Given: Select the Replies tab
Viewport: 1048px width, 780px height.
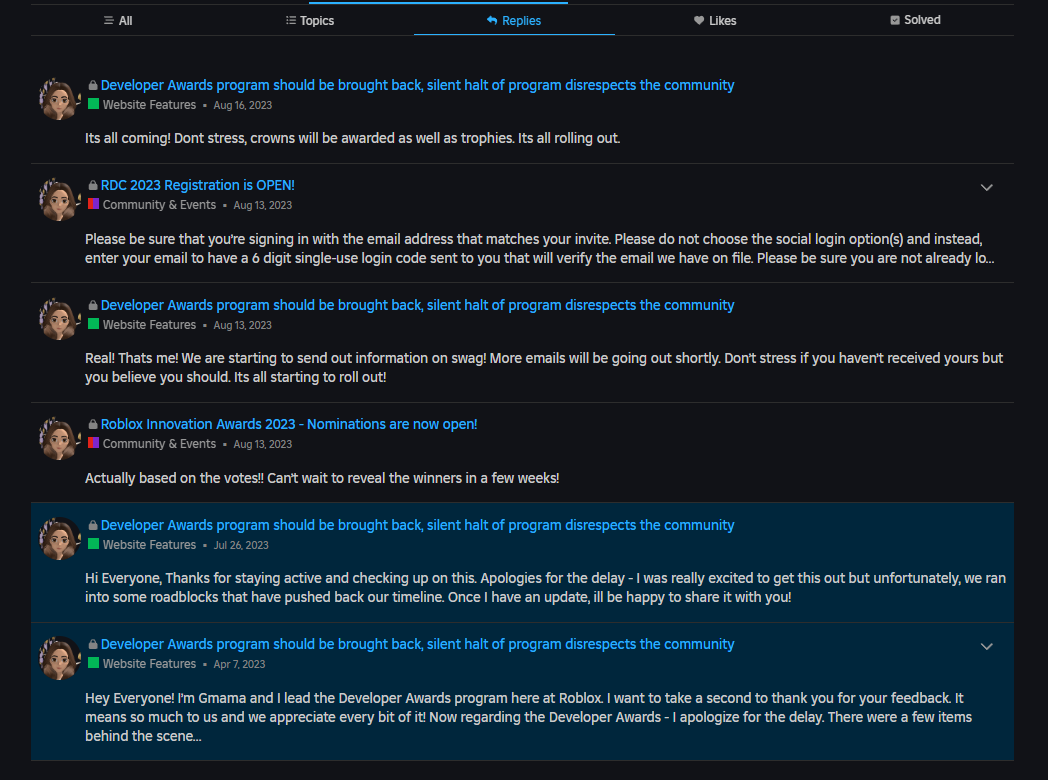Looking at the screenshot, I should (x=514, y=20).
